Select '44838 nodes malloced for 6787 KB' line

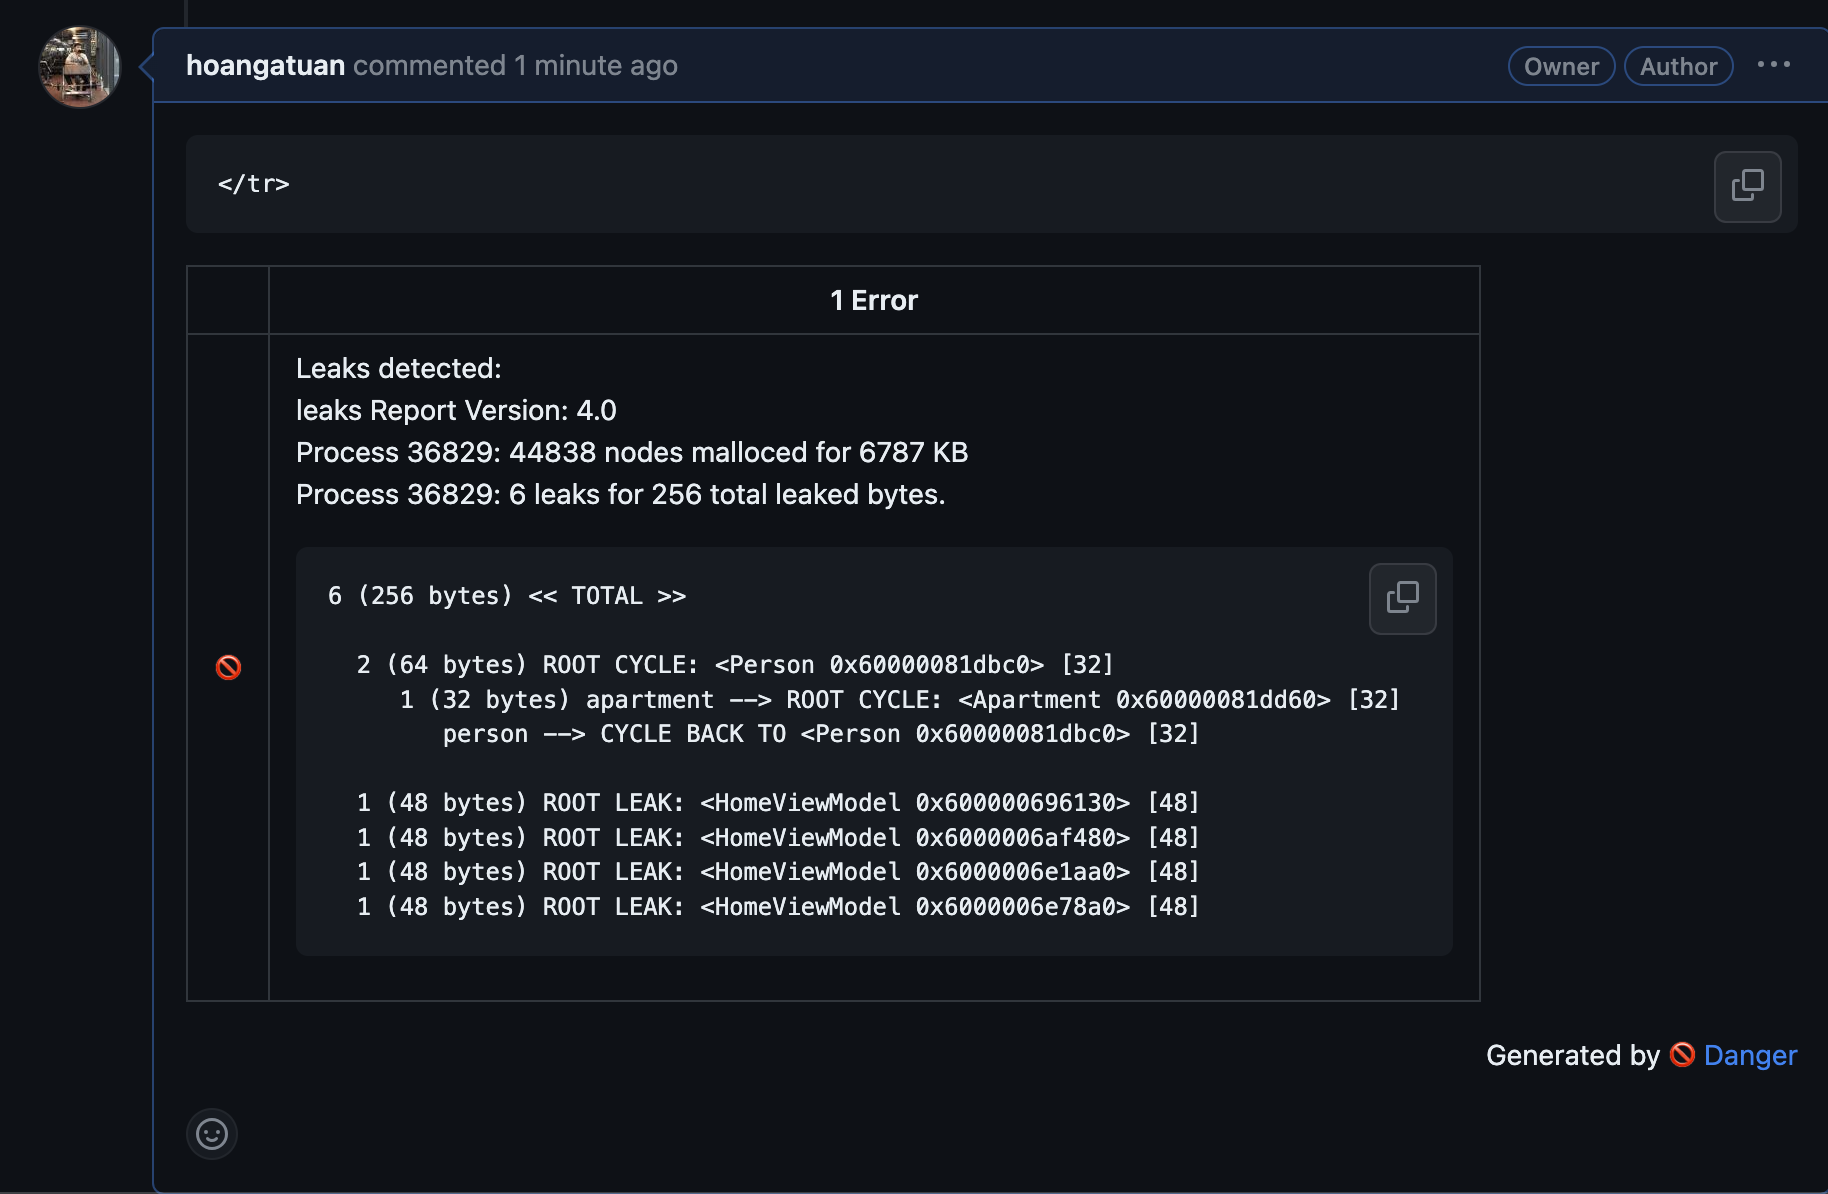632,452
